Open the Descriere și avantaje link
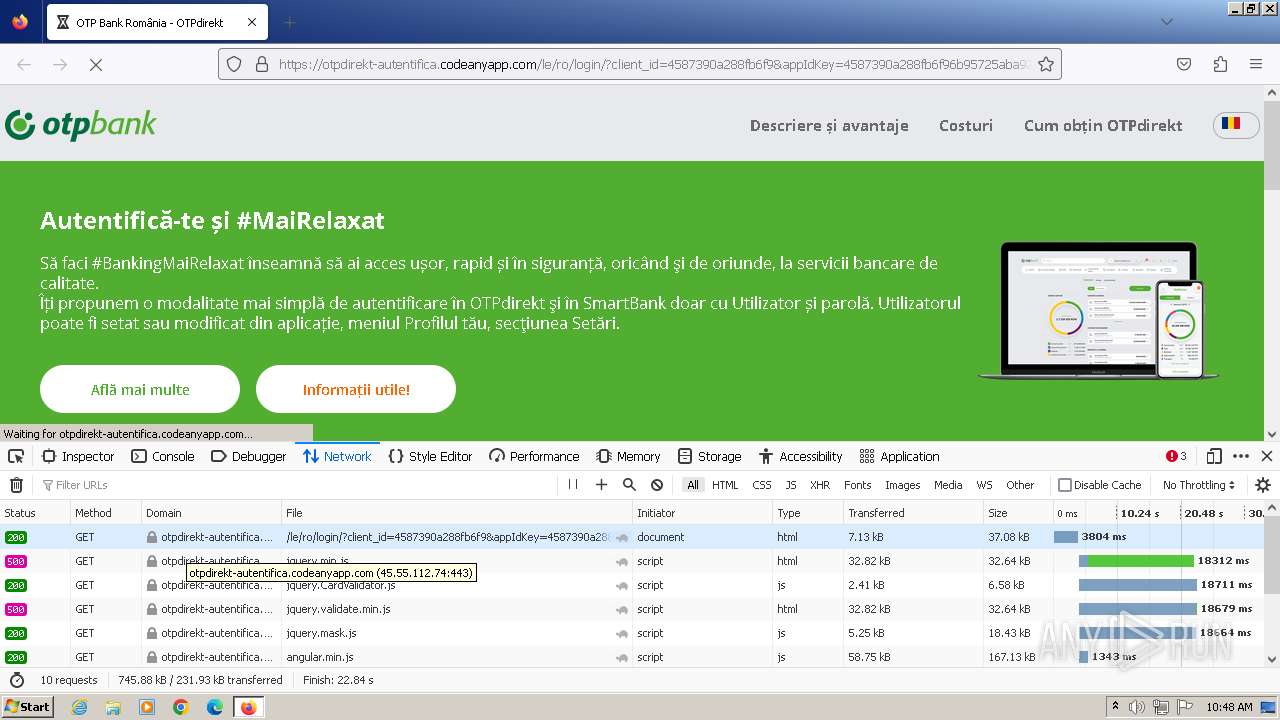The image size is (1280, 720). (x=829, y=125)
